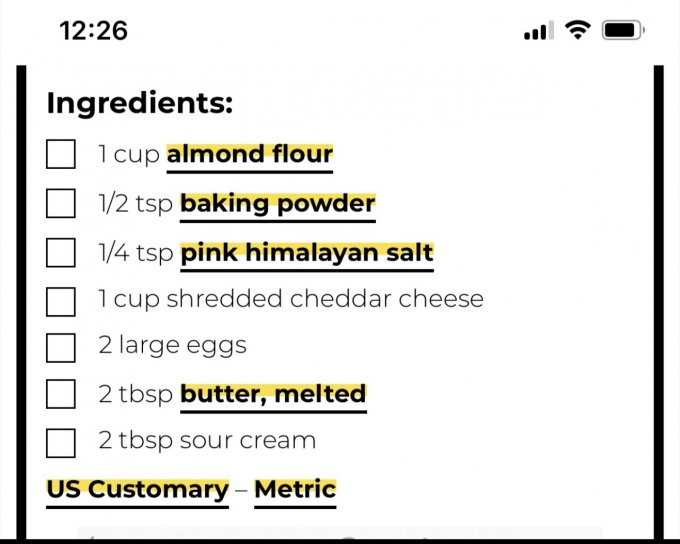Tap the 1 cup shredded cheddar cheese text
This screenshot has height=544, width=680.
click(x=290, y=299)
